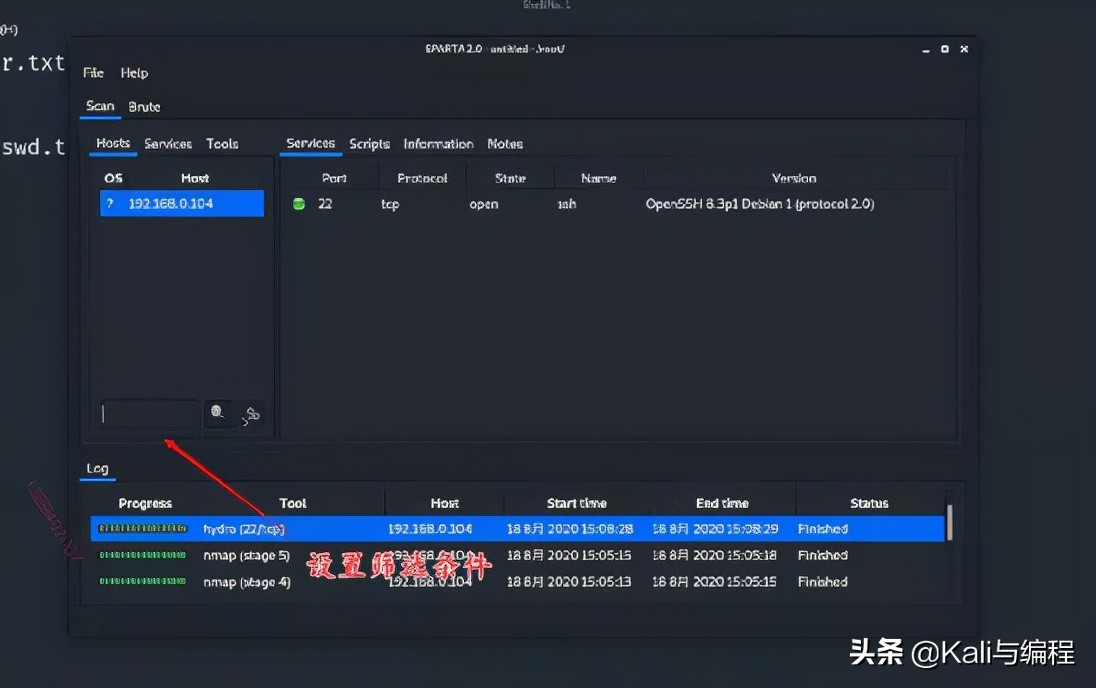Click the Tool column header in Log
1096x688 pixels.
pos(293,503)
